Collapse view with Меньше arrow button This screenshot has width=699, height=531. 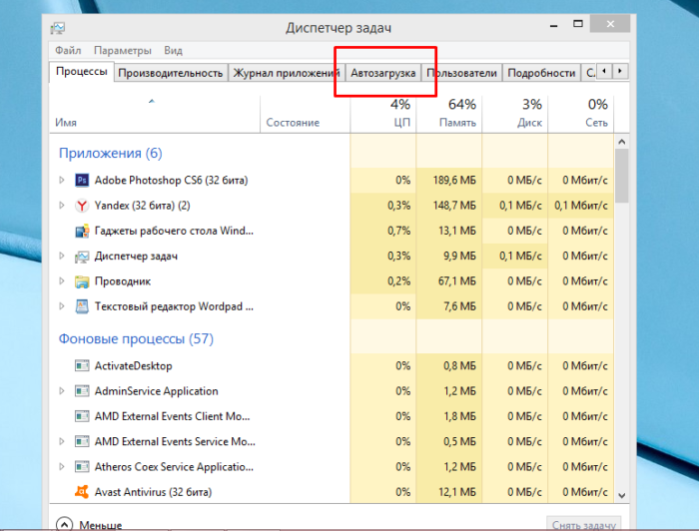[64, 524]
